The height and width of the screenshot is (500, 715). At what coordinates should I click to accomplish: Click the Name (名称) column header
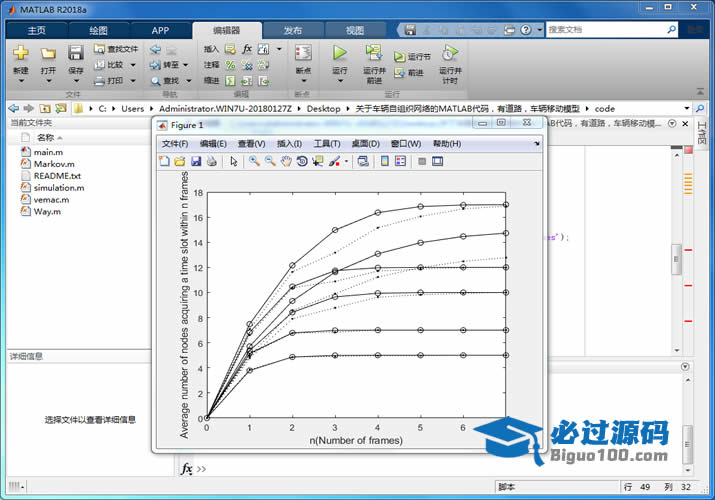tap(46, 137)
